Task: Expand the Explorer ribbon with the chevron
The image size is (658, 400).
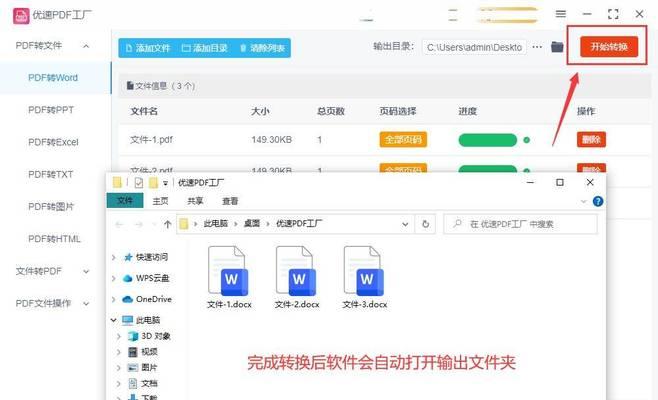Action: click(x=583, y=202)
